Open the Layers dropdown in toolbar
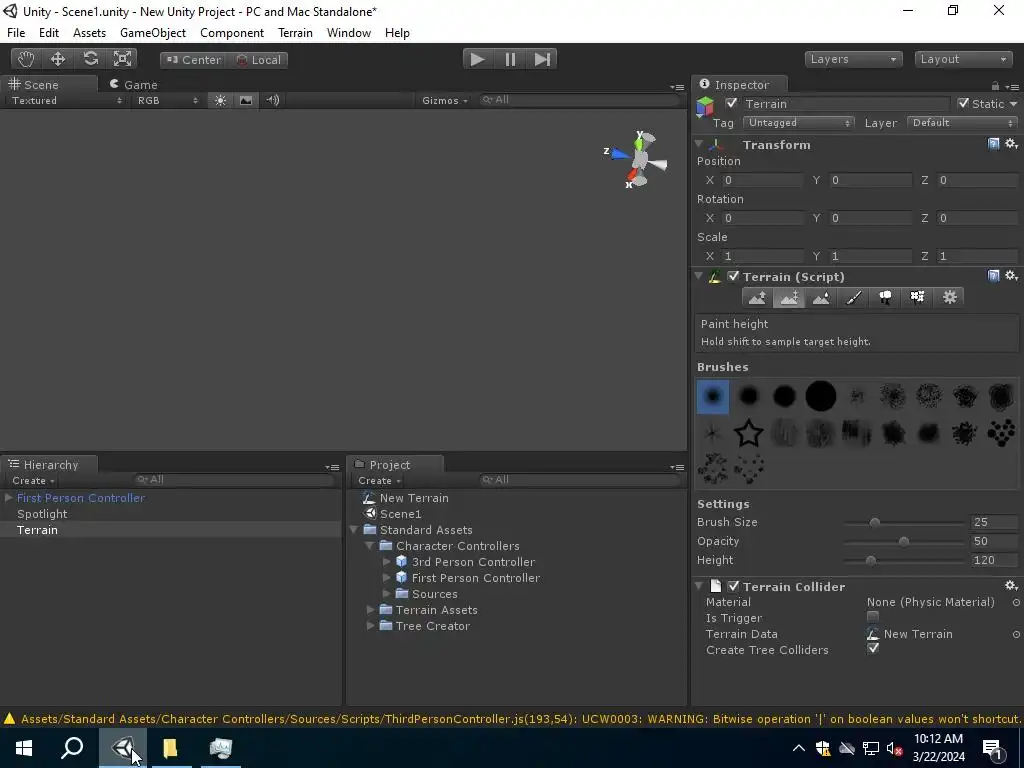 tap(853, 59)
